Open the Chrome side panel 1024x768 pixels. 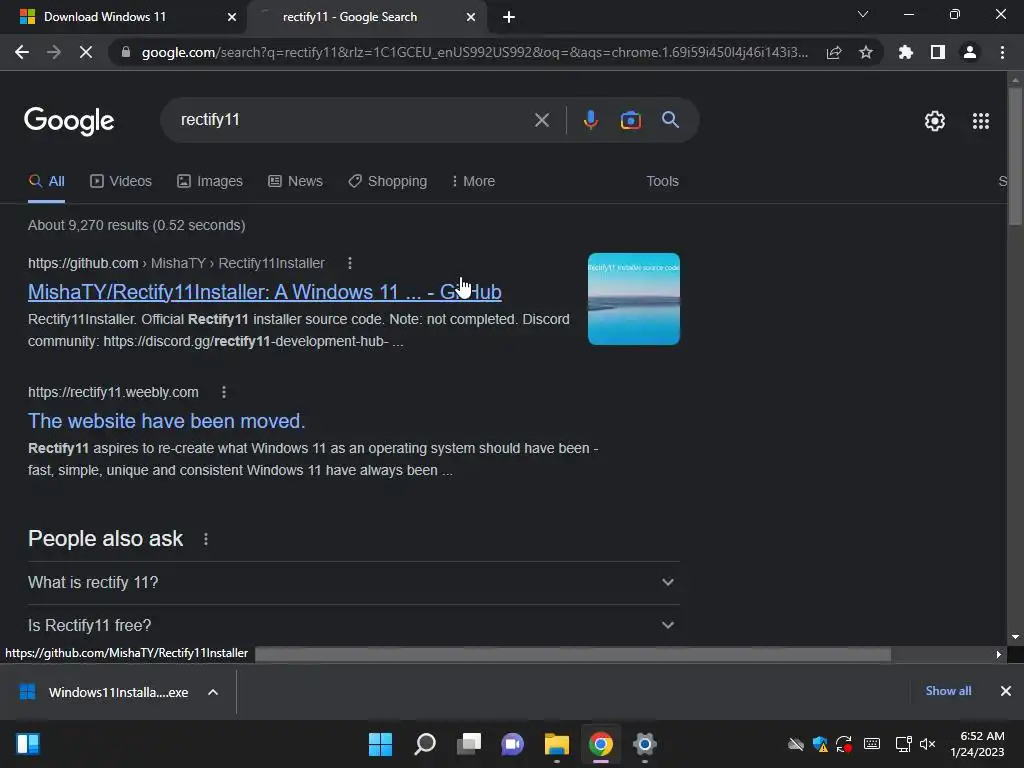[937, 52]
